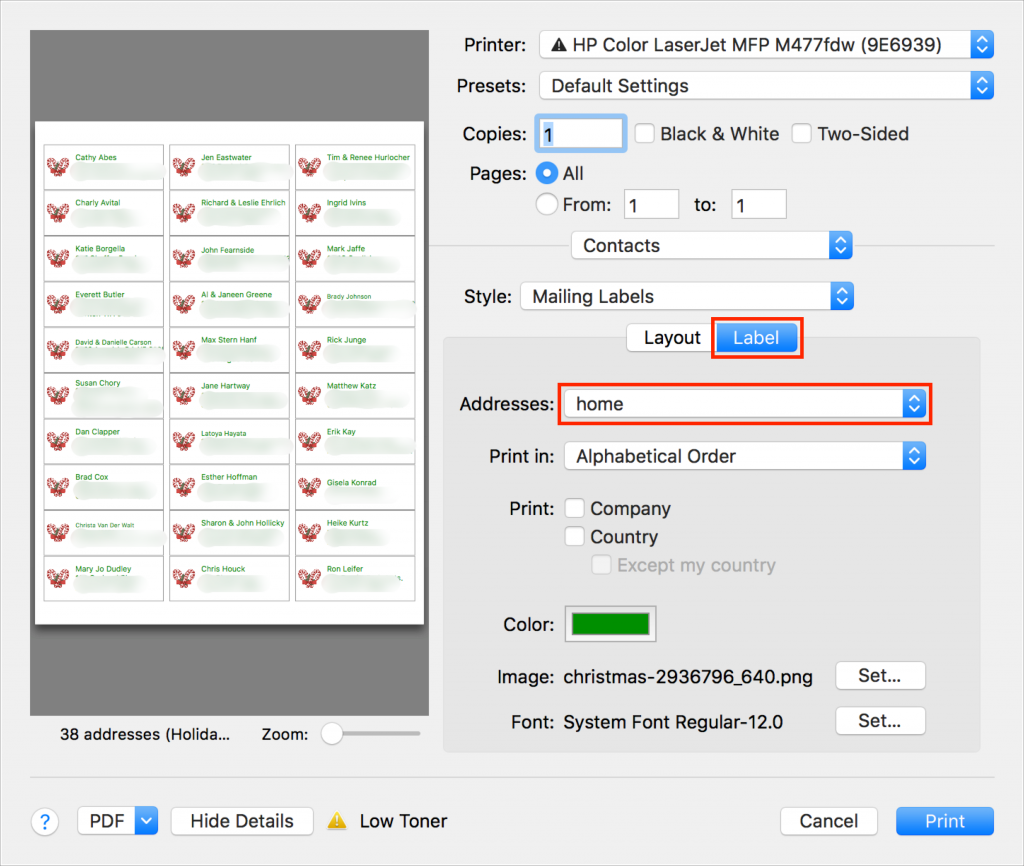The image size is (1024, 866).
Task: Click the Cathy Abes label candy icon
Action: [58, 167]
